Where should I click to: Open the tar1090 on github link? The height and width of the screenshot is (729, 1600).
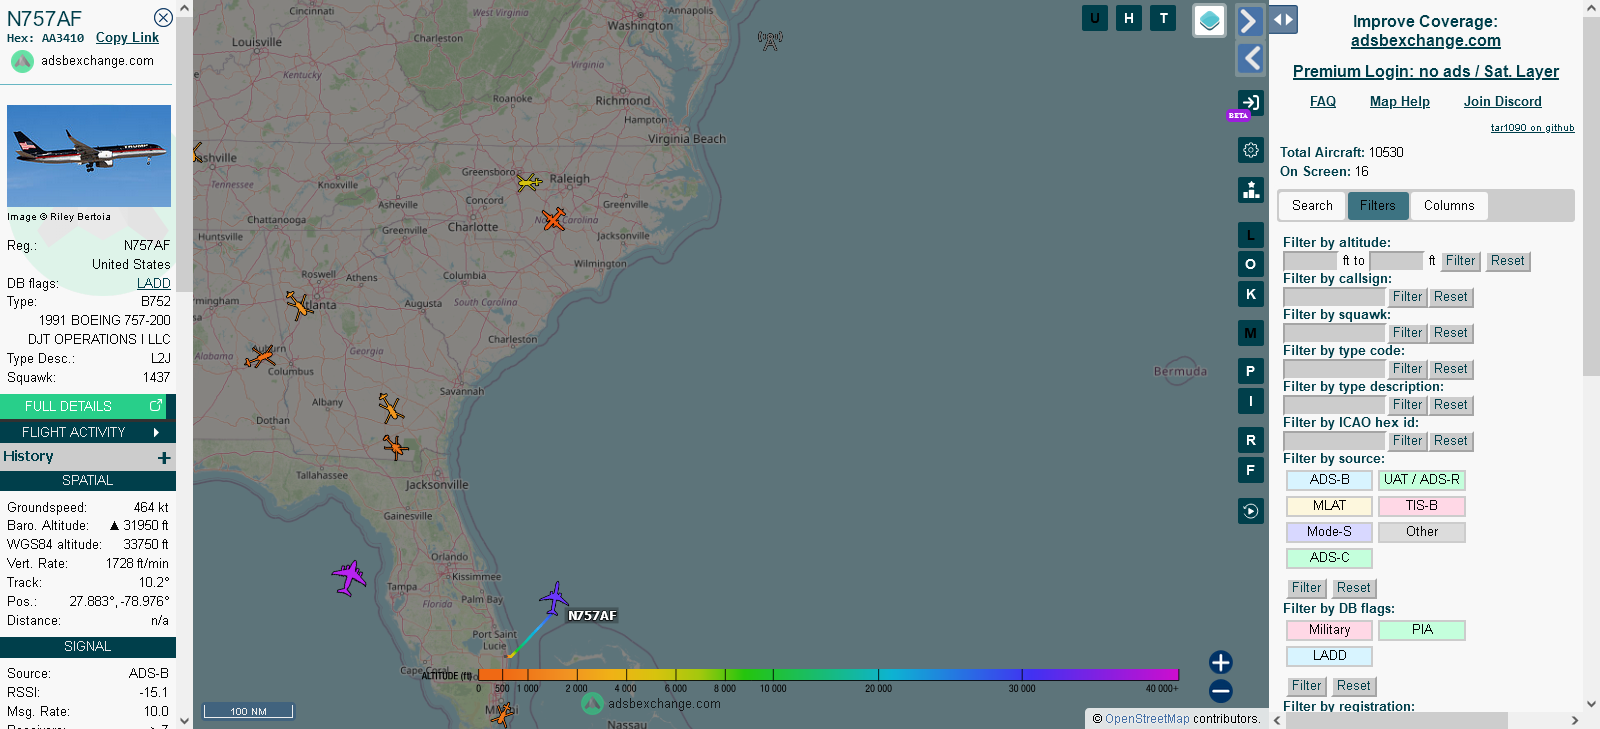tap(1533, 128)
